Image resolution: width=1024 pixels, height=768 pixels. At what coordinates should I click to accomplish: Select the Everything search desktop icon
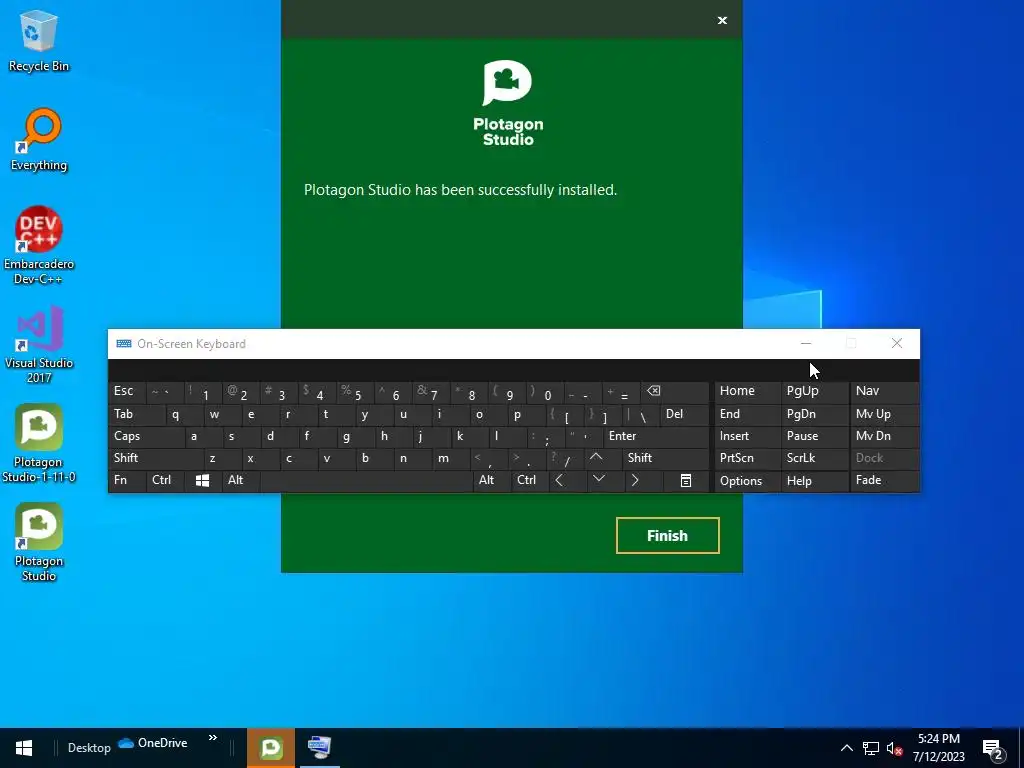(39, 140)
